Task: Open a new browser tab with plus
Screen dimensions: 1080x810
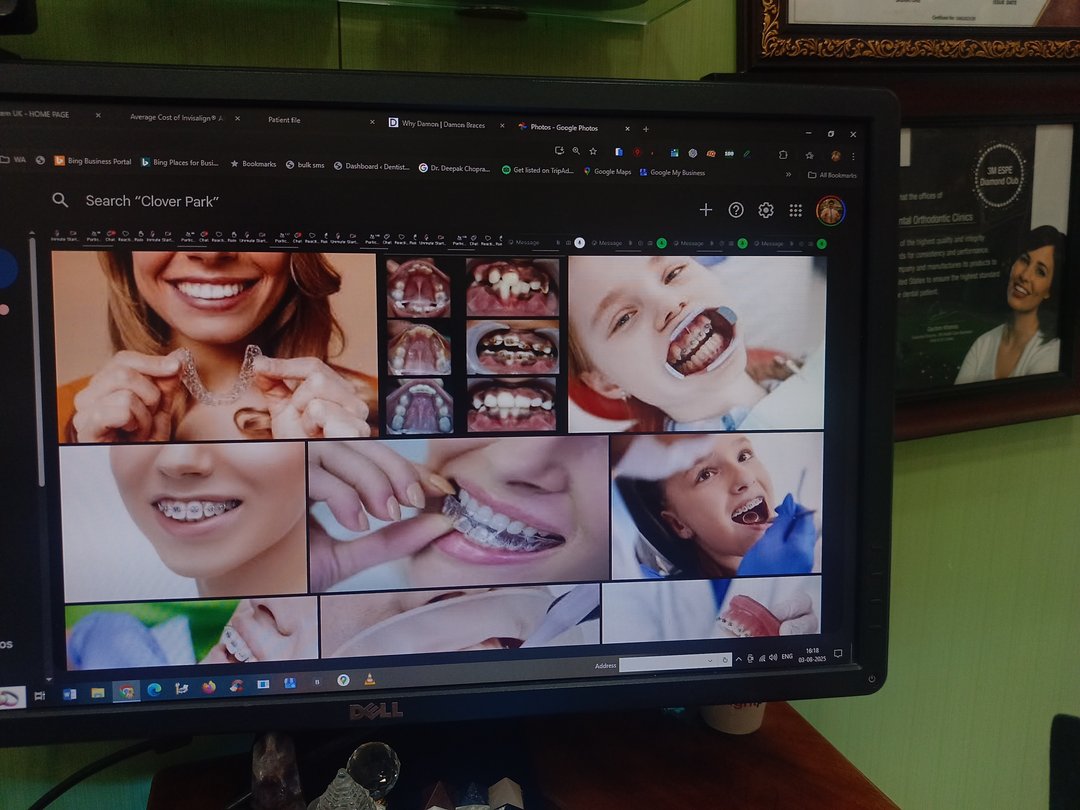Action: (x=645, y=129)
